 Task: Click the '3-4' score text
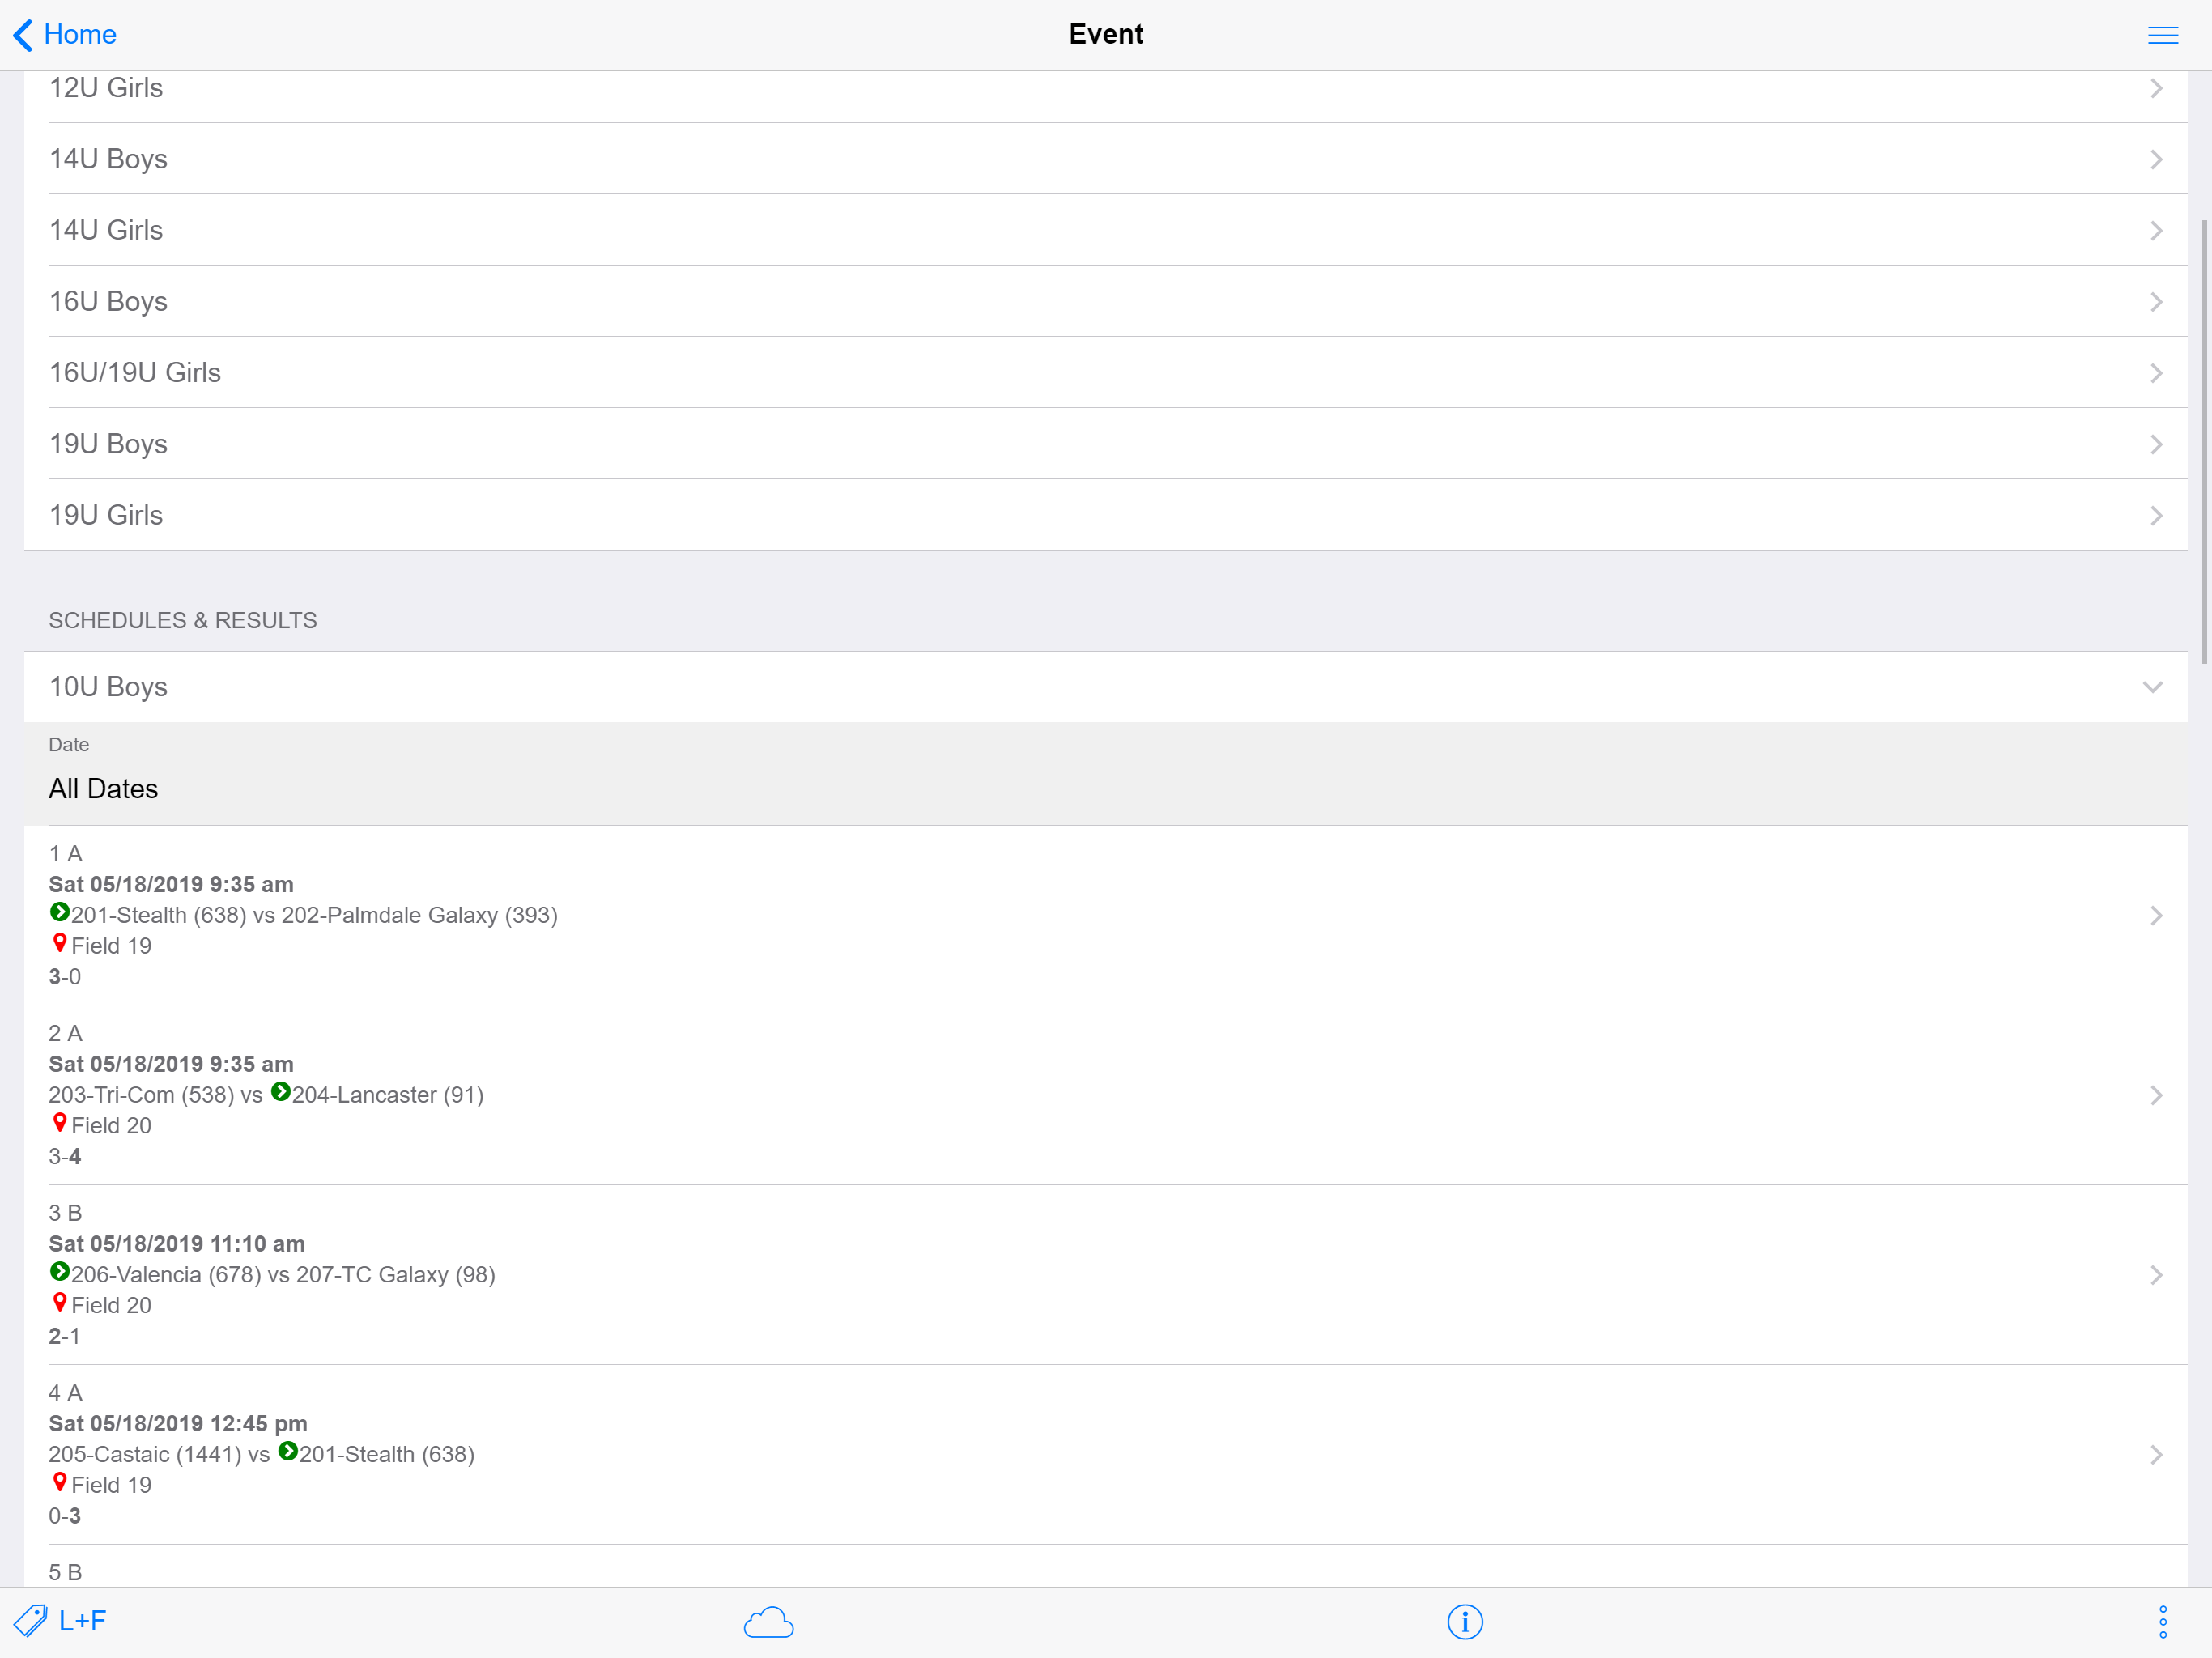tap(65, 1157)
